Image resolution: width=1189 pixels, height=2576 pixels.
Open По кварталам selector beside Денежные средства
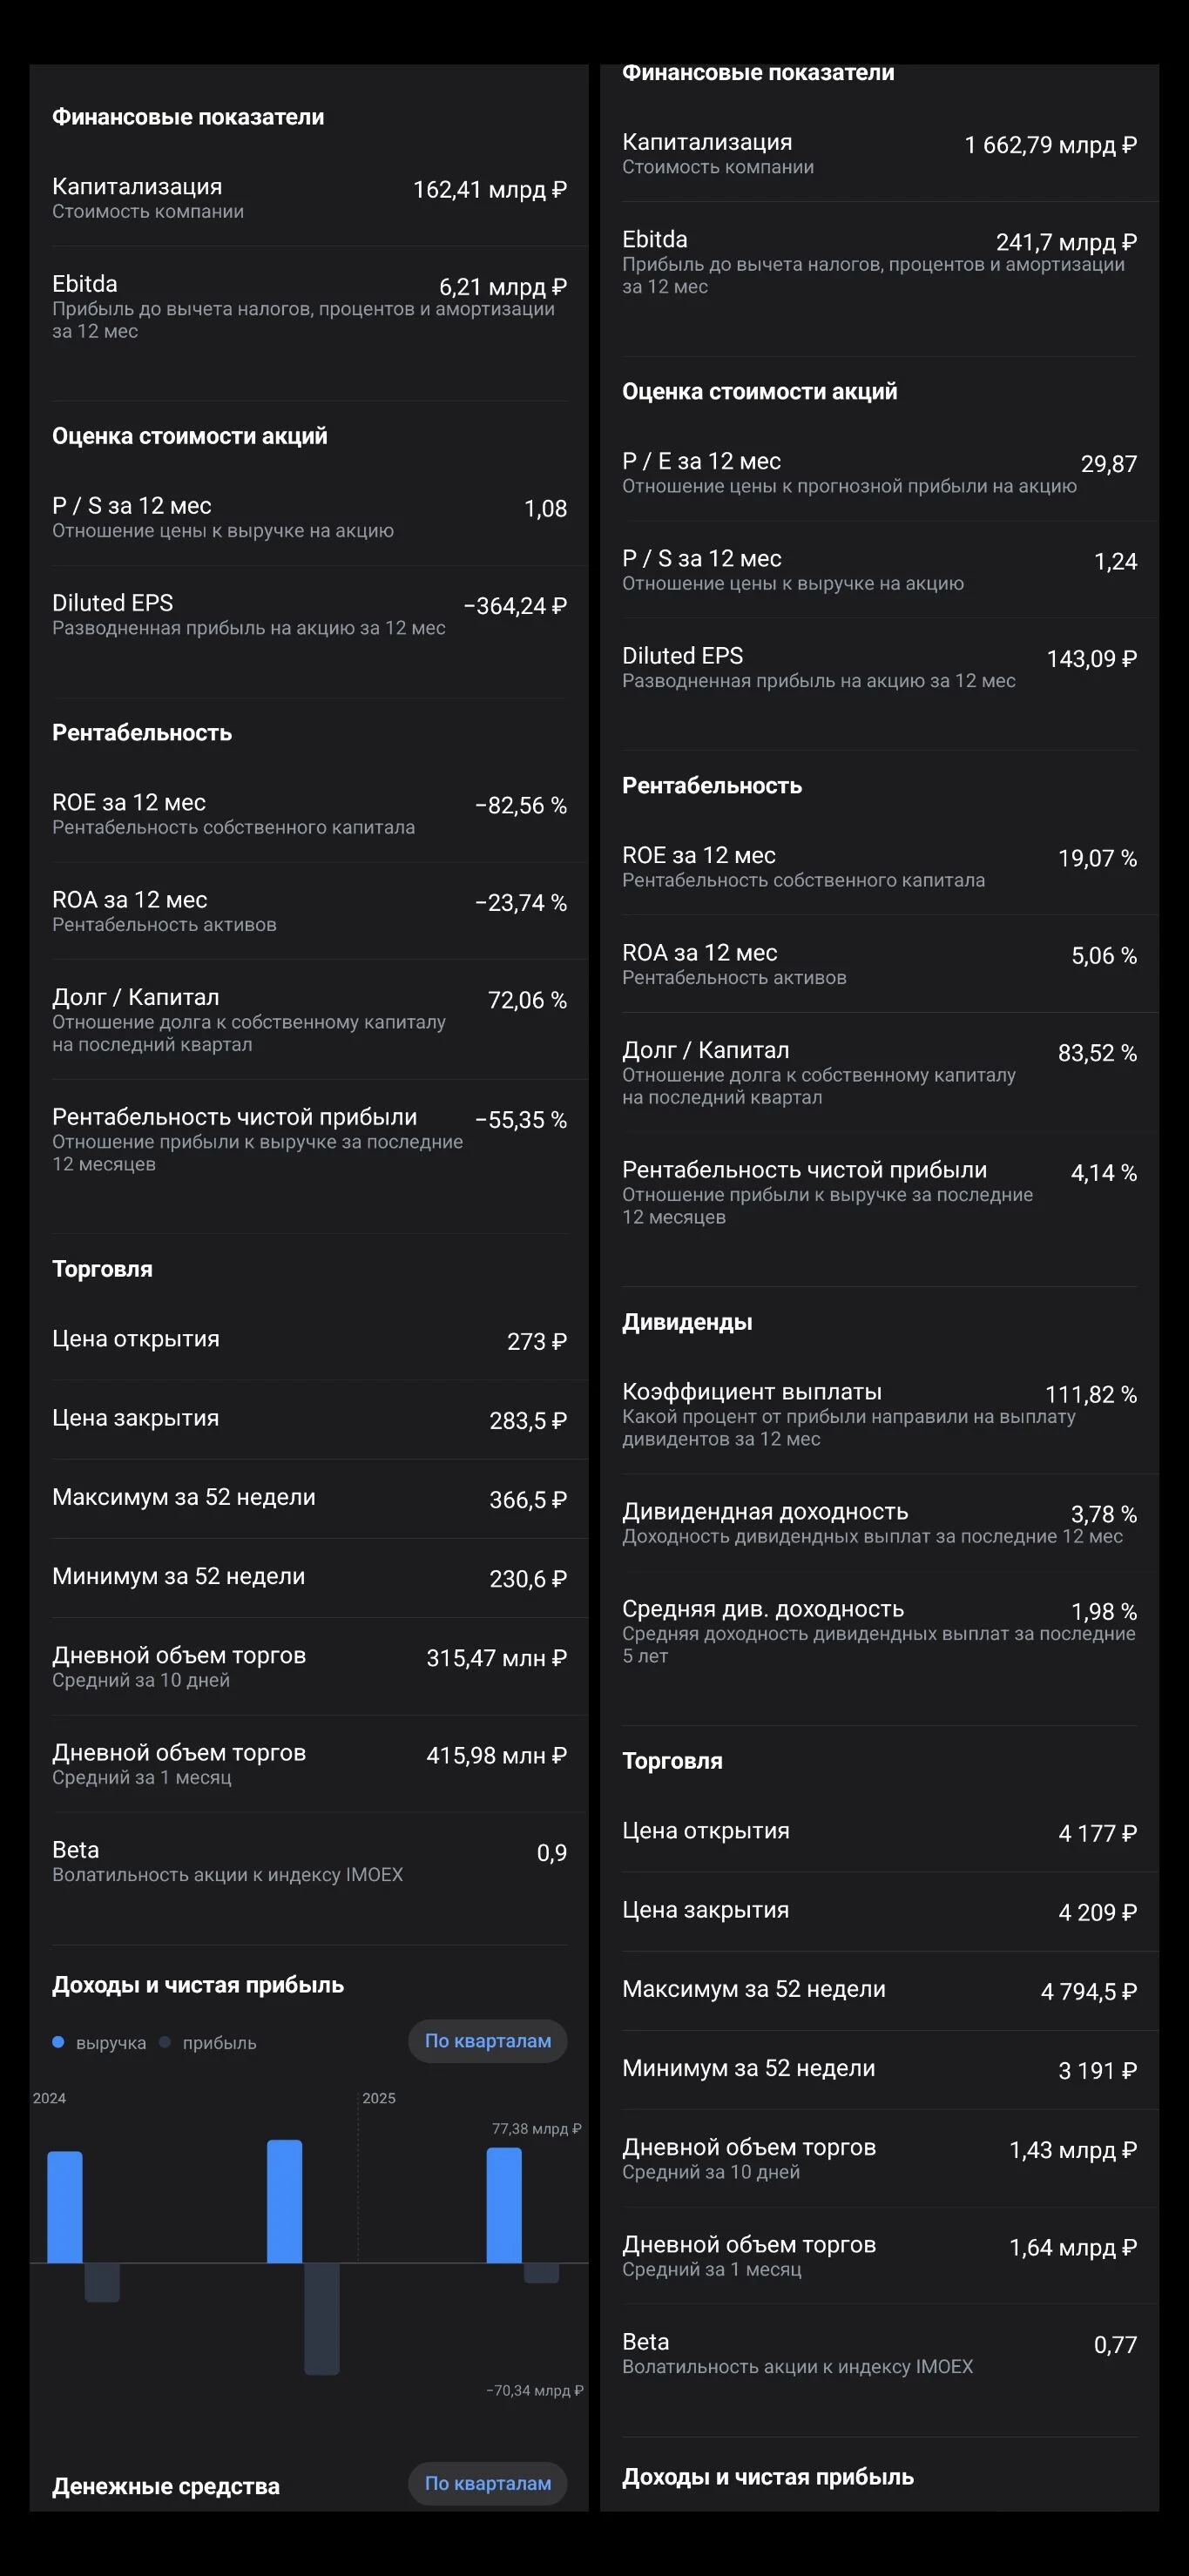coord(488,2483)
